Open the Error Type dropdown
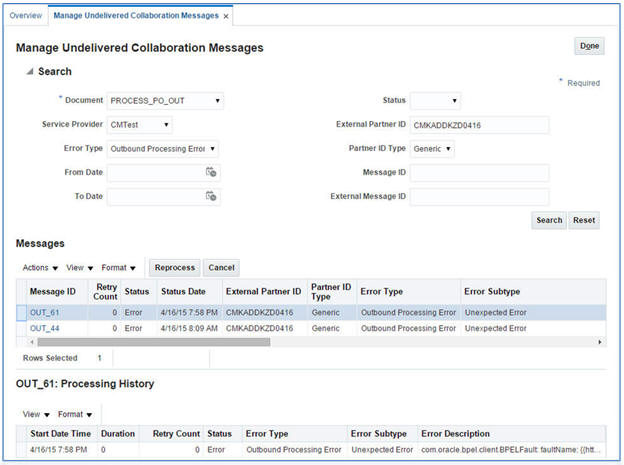 coord(162,149)
